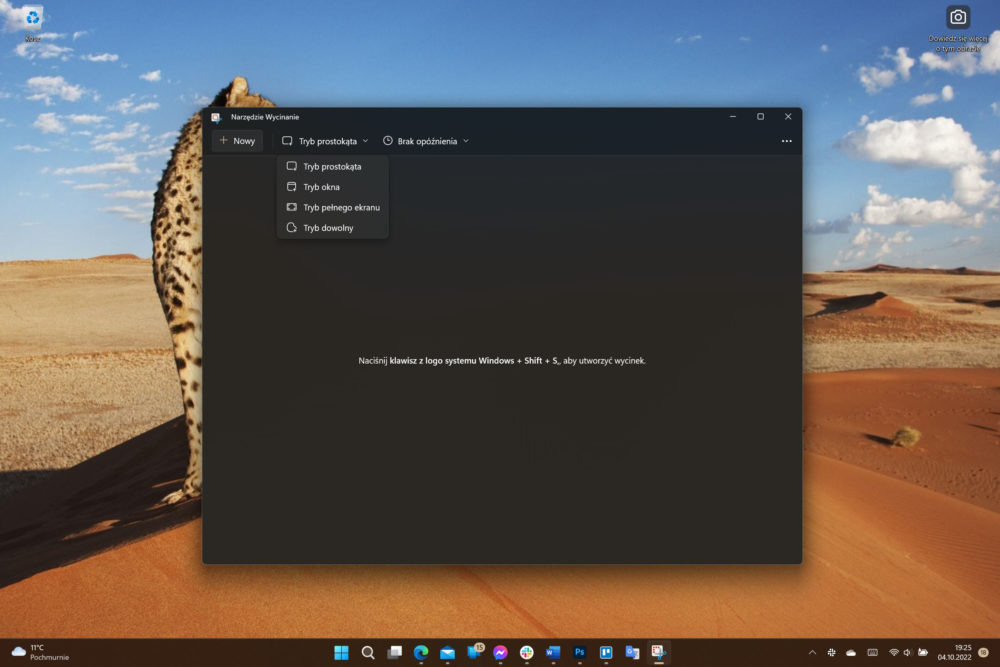
Task: Select Tryb prostokąta from the dropdown list
Action: tap(332, 166)
